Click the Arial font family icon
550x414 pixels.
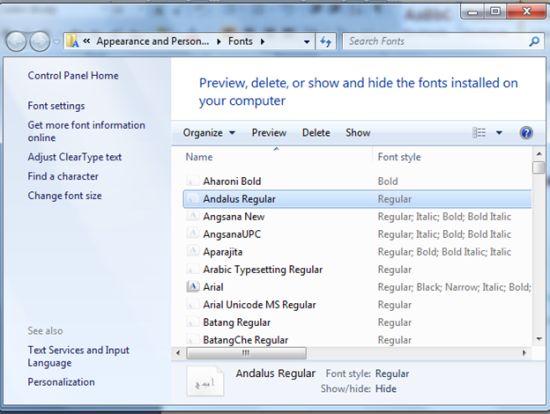pos(193,287)
